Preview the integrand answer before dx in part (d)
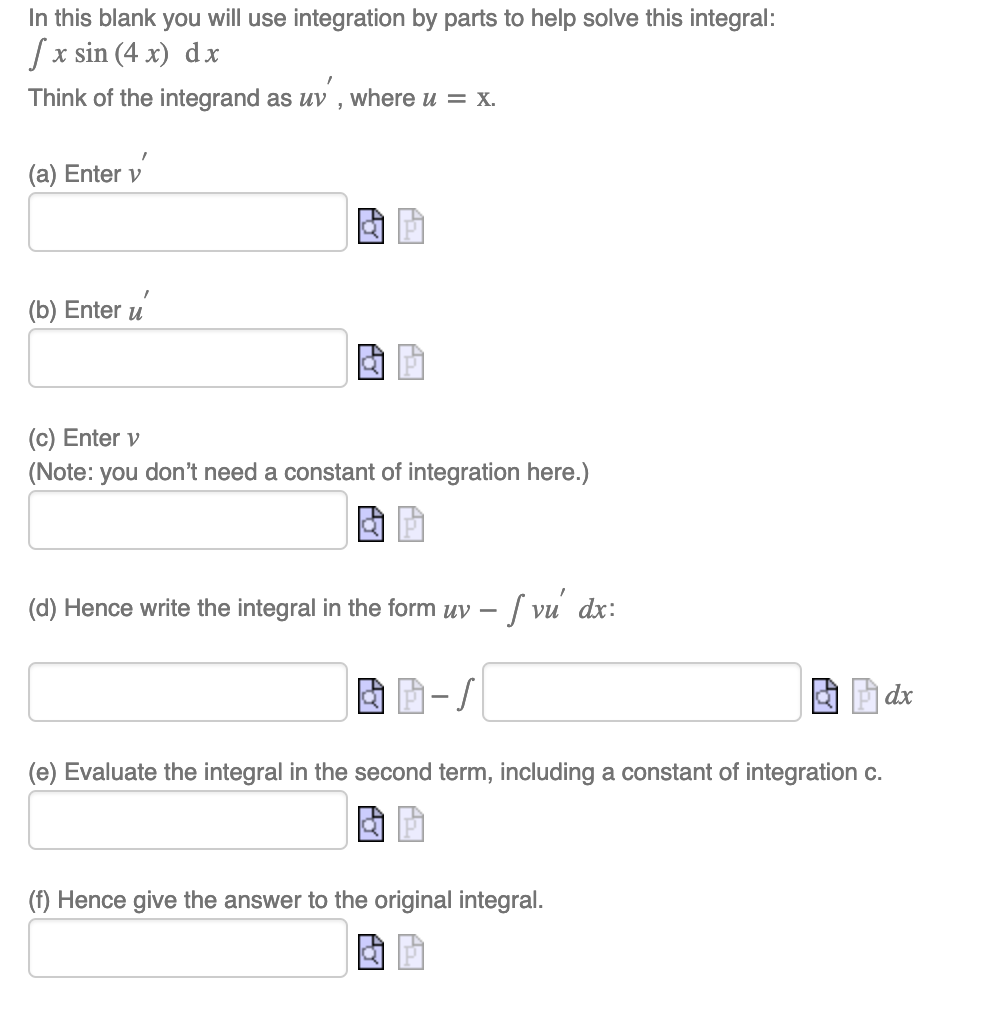Screen dimensions: 982x1014 click(x=824, y=693)
